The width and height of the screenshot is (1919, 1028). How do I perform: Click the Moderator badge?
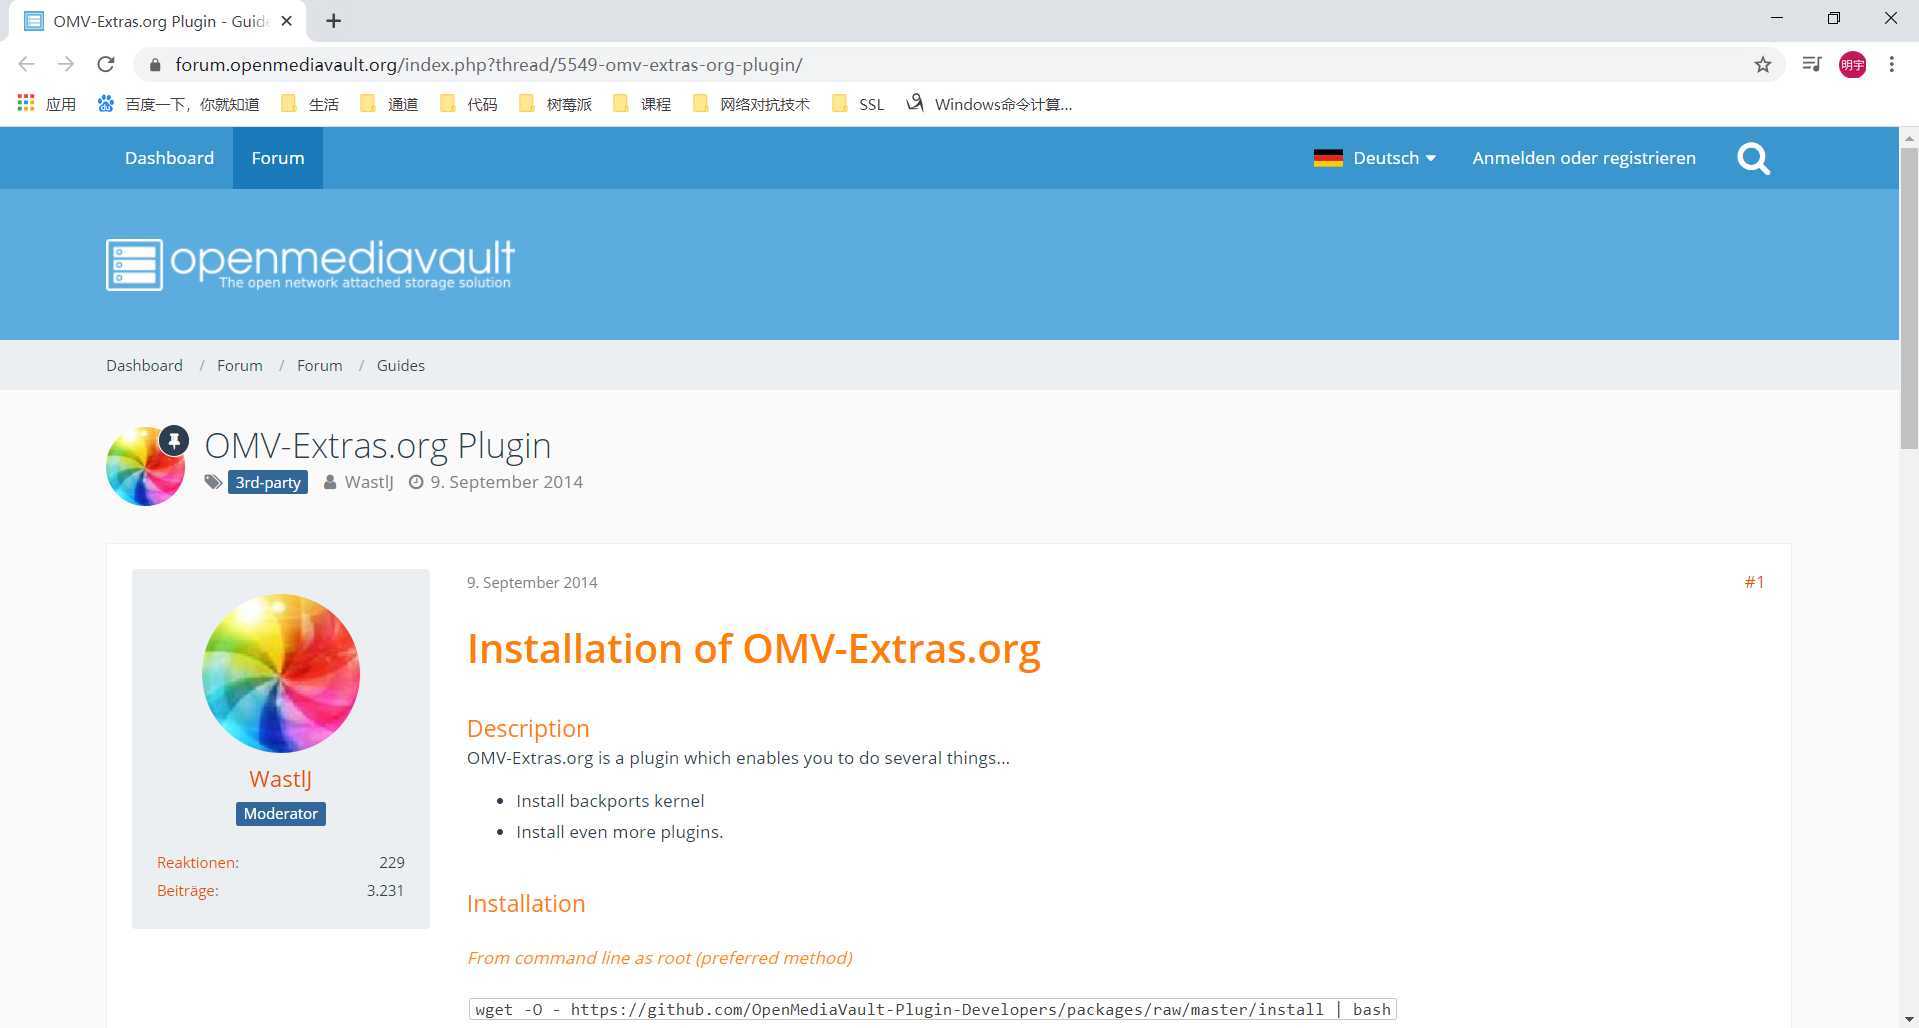coord(281,814)
